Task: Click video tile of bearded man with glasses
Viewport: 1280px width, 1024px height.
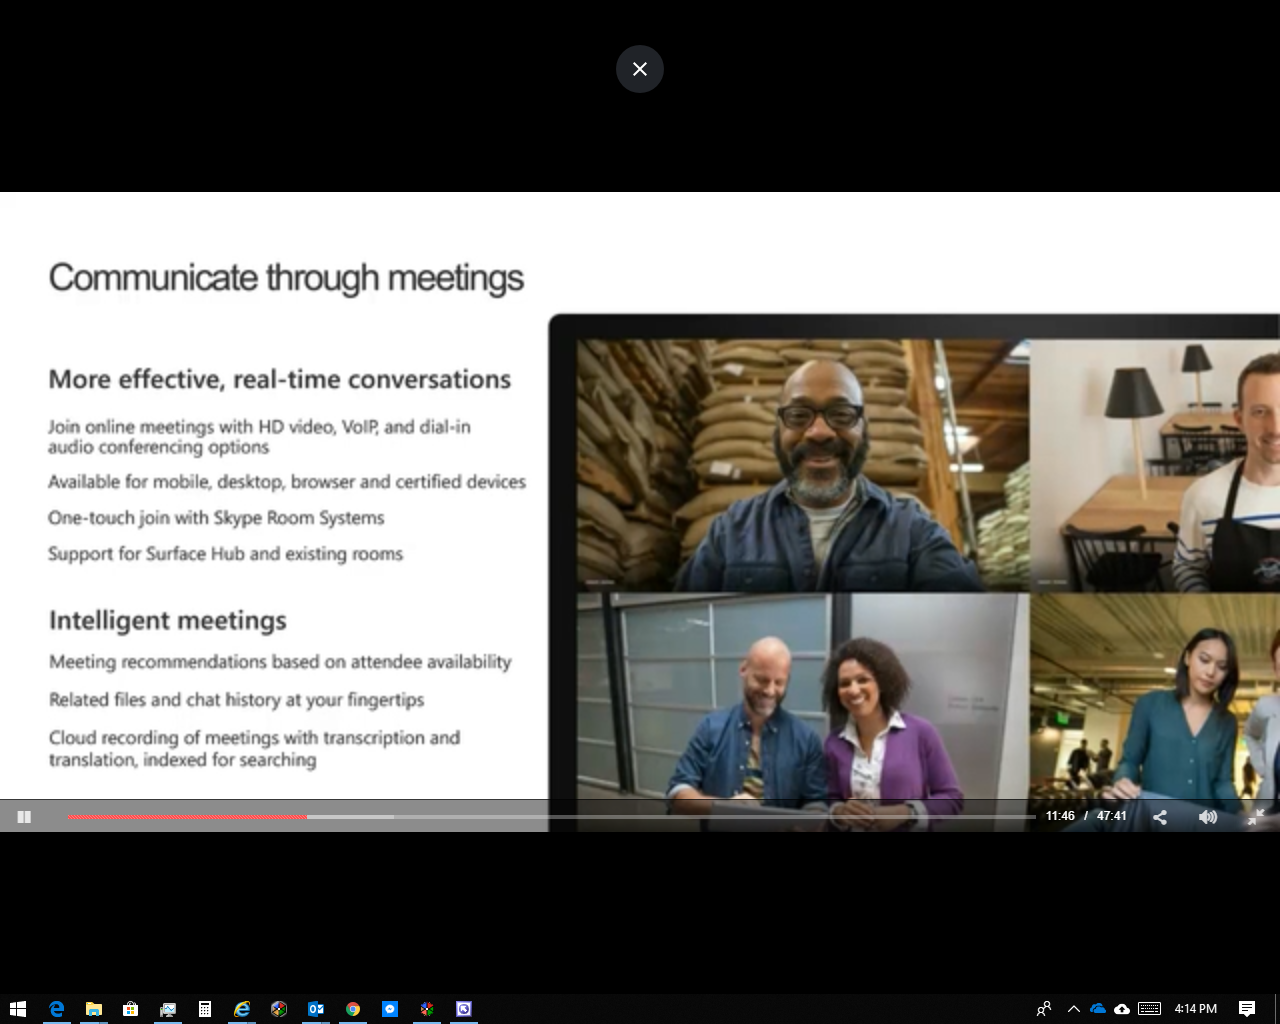Action: pyautogui.click(x=802, y=464)
